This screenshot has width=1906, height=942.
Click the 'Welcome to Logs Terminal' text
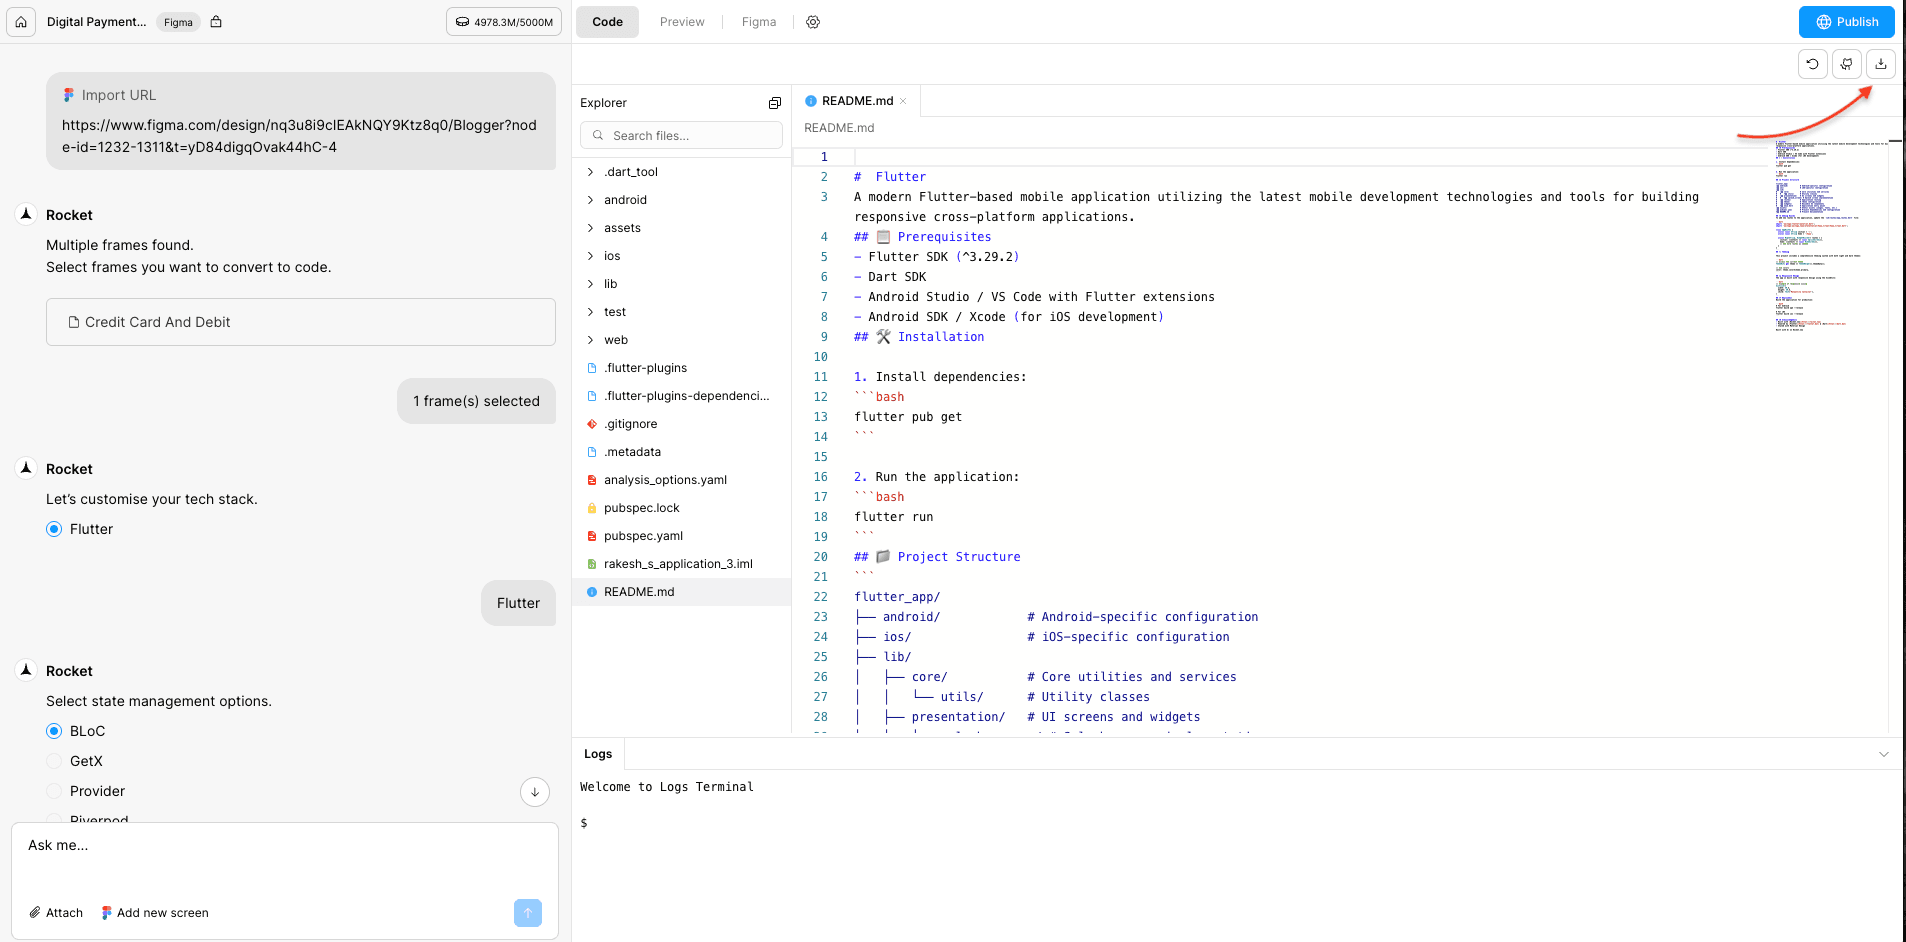(x=667, y=787)
